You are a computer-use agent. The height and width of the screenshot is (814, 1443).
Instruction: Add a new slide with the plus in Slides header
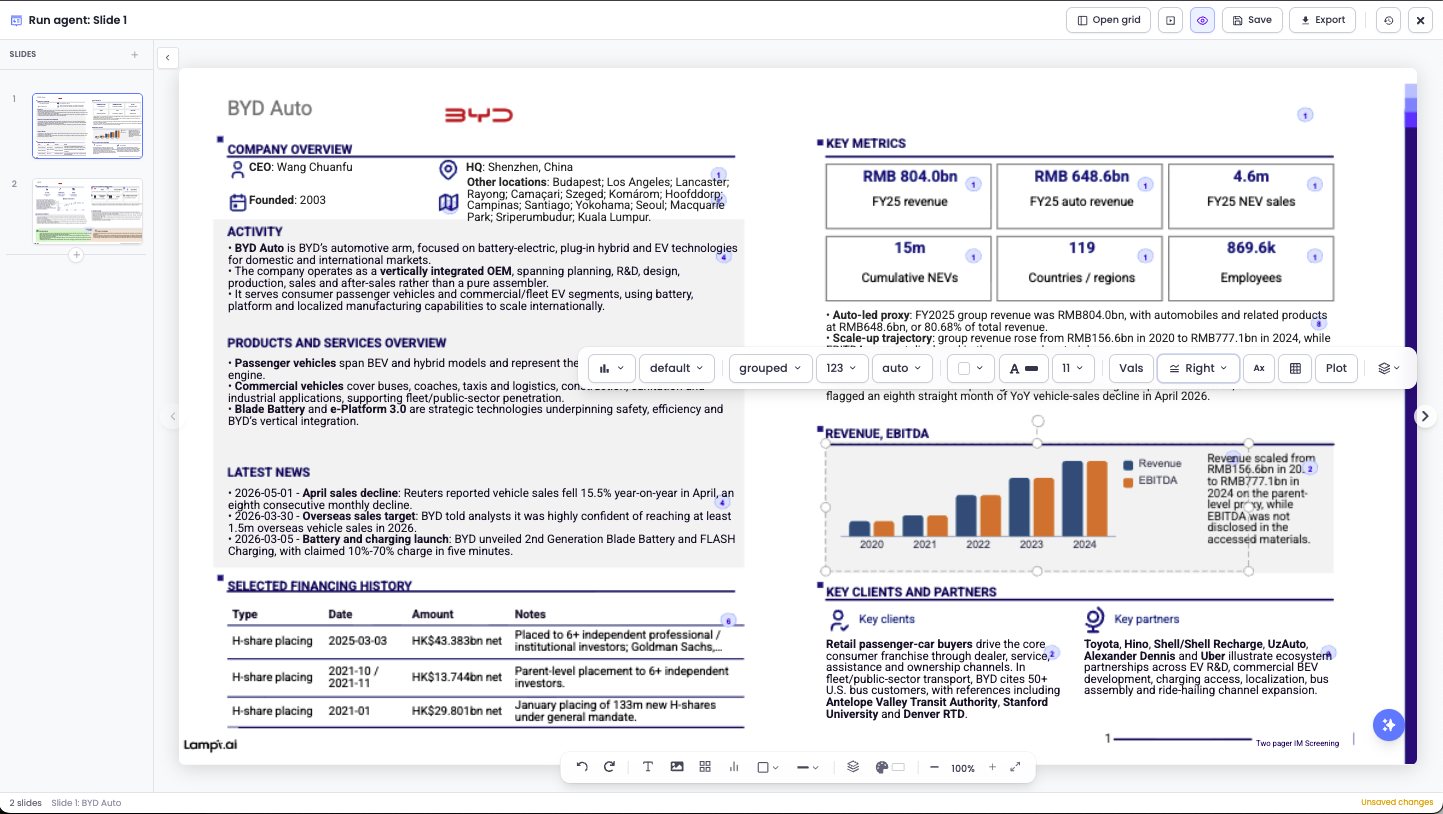click(x=135, y=54)
